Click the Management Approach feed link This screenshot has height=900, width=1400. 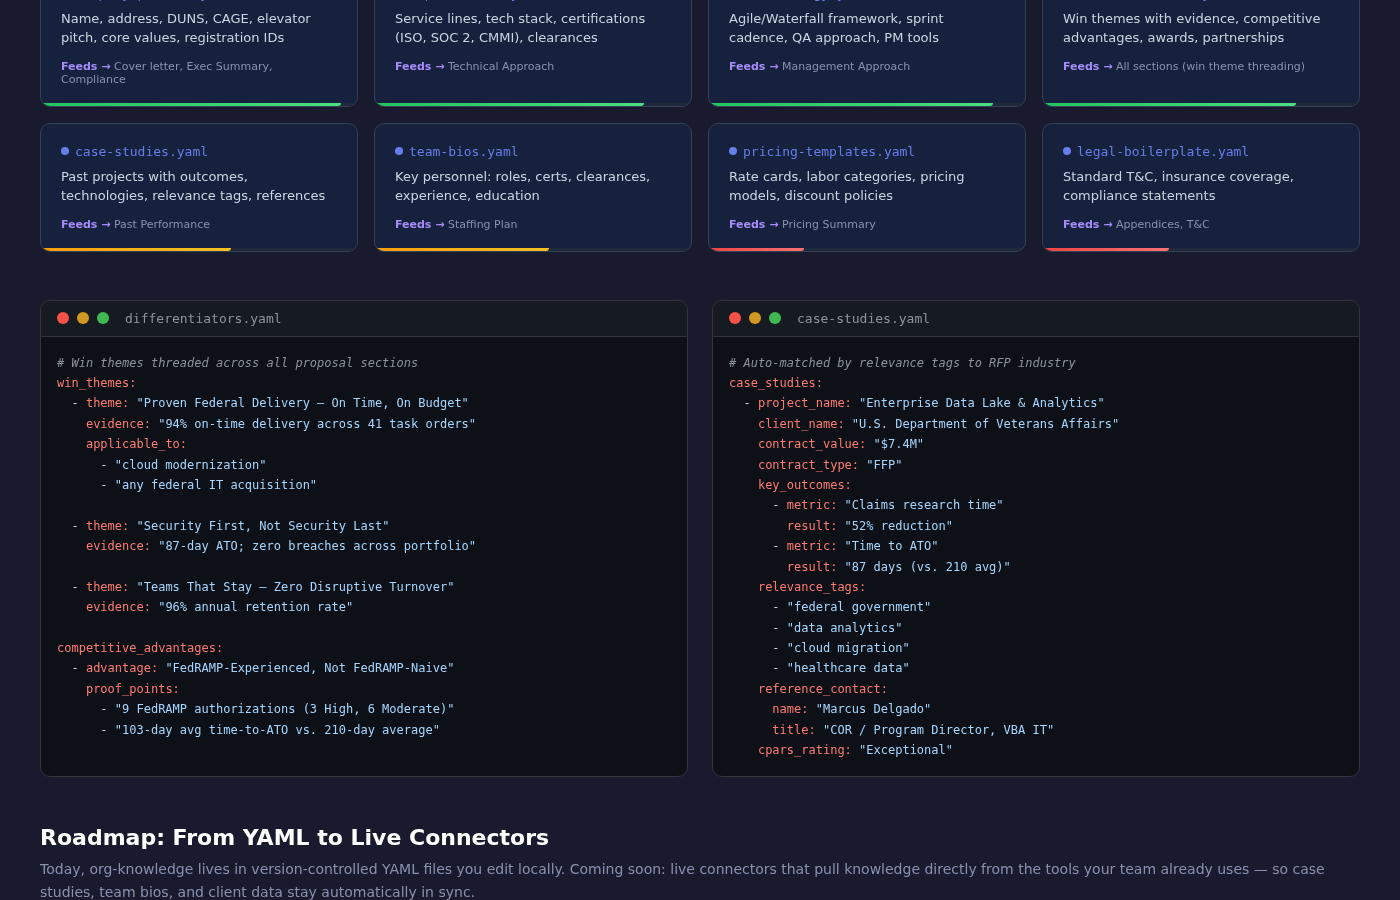tap(846, 66)
